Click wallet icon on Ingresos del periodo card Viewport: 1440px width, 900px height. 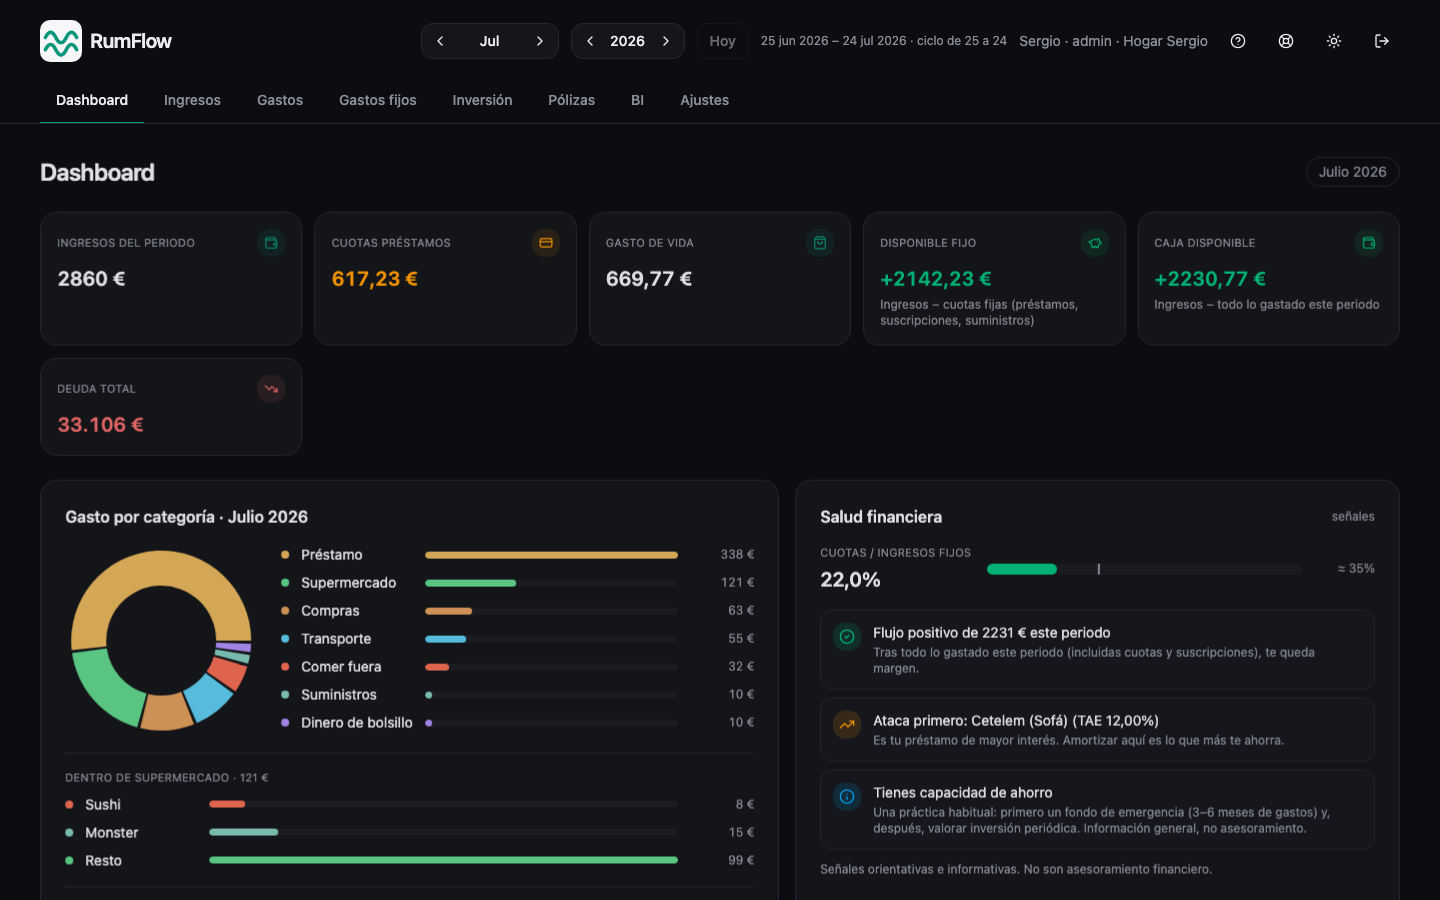pos(271,243)
